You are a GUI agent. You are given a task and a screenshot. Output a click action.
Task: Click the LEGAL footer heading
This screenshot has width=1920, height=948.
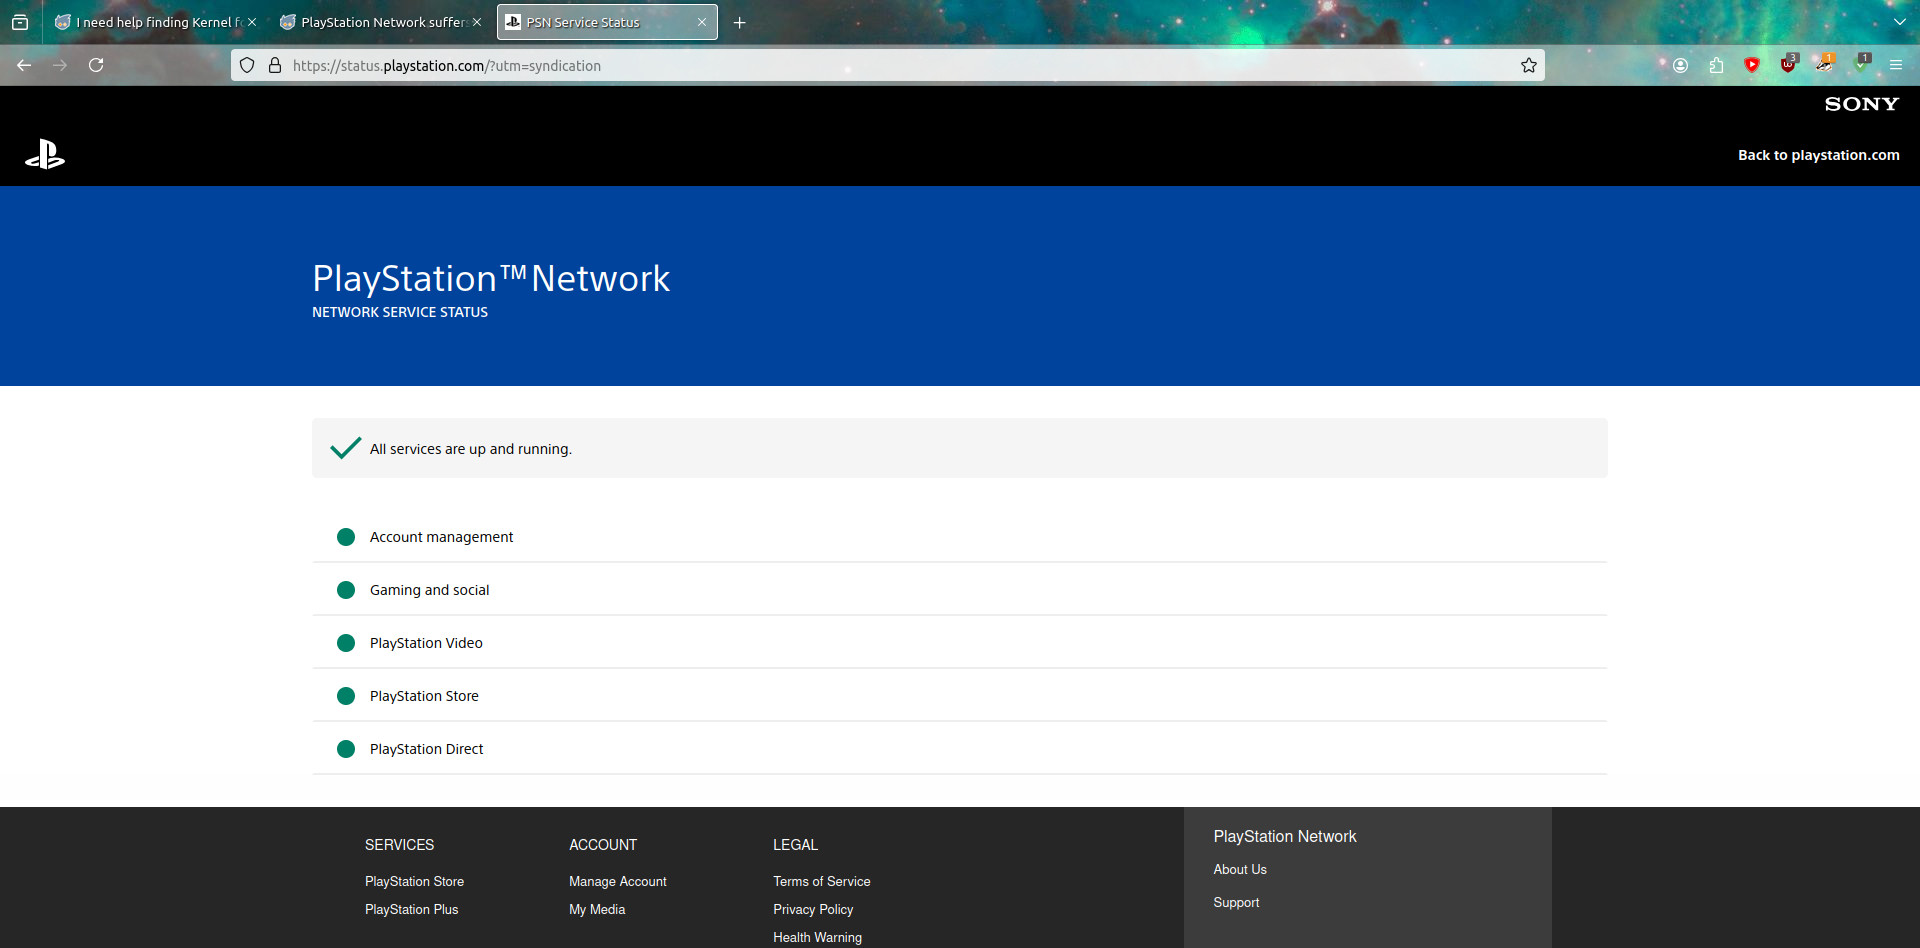(x=795, y=845)
